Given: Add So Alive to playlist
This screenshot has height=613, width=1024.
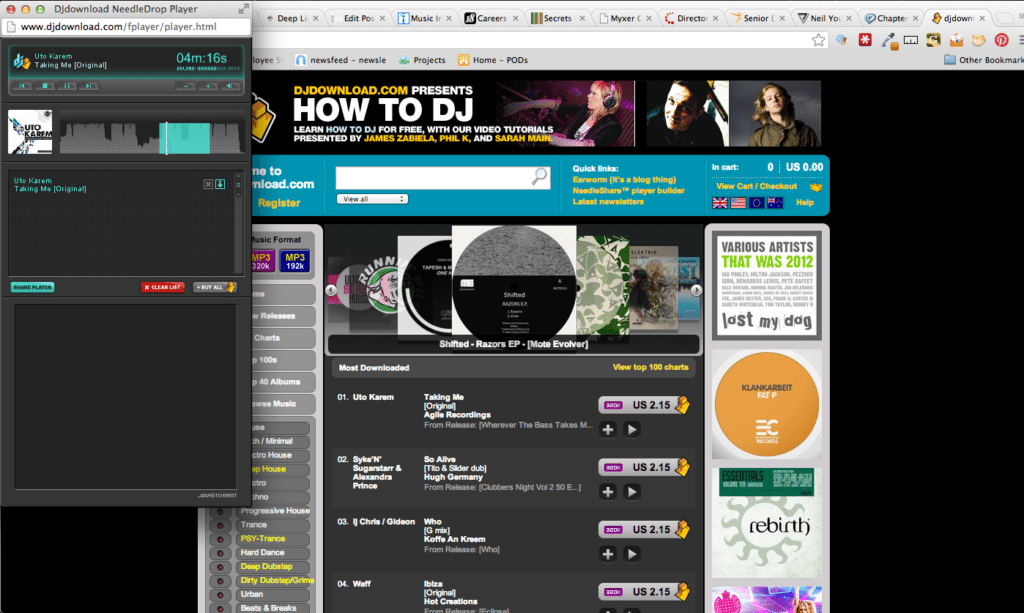Looking at the screenshot, I should [607, 492].
